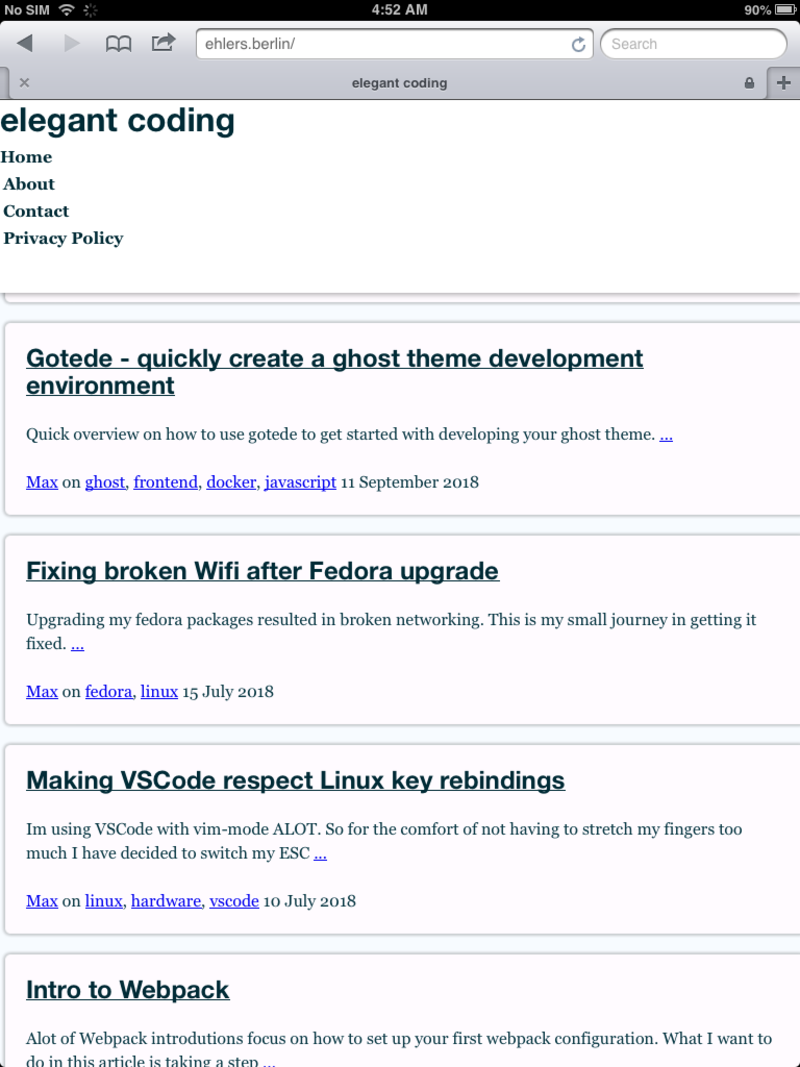The image size is (800, 1067).
Task: Tap the share arrow icon
Action: click(x=163, y=43)
